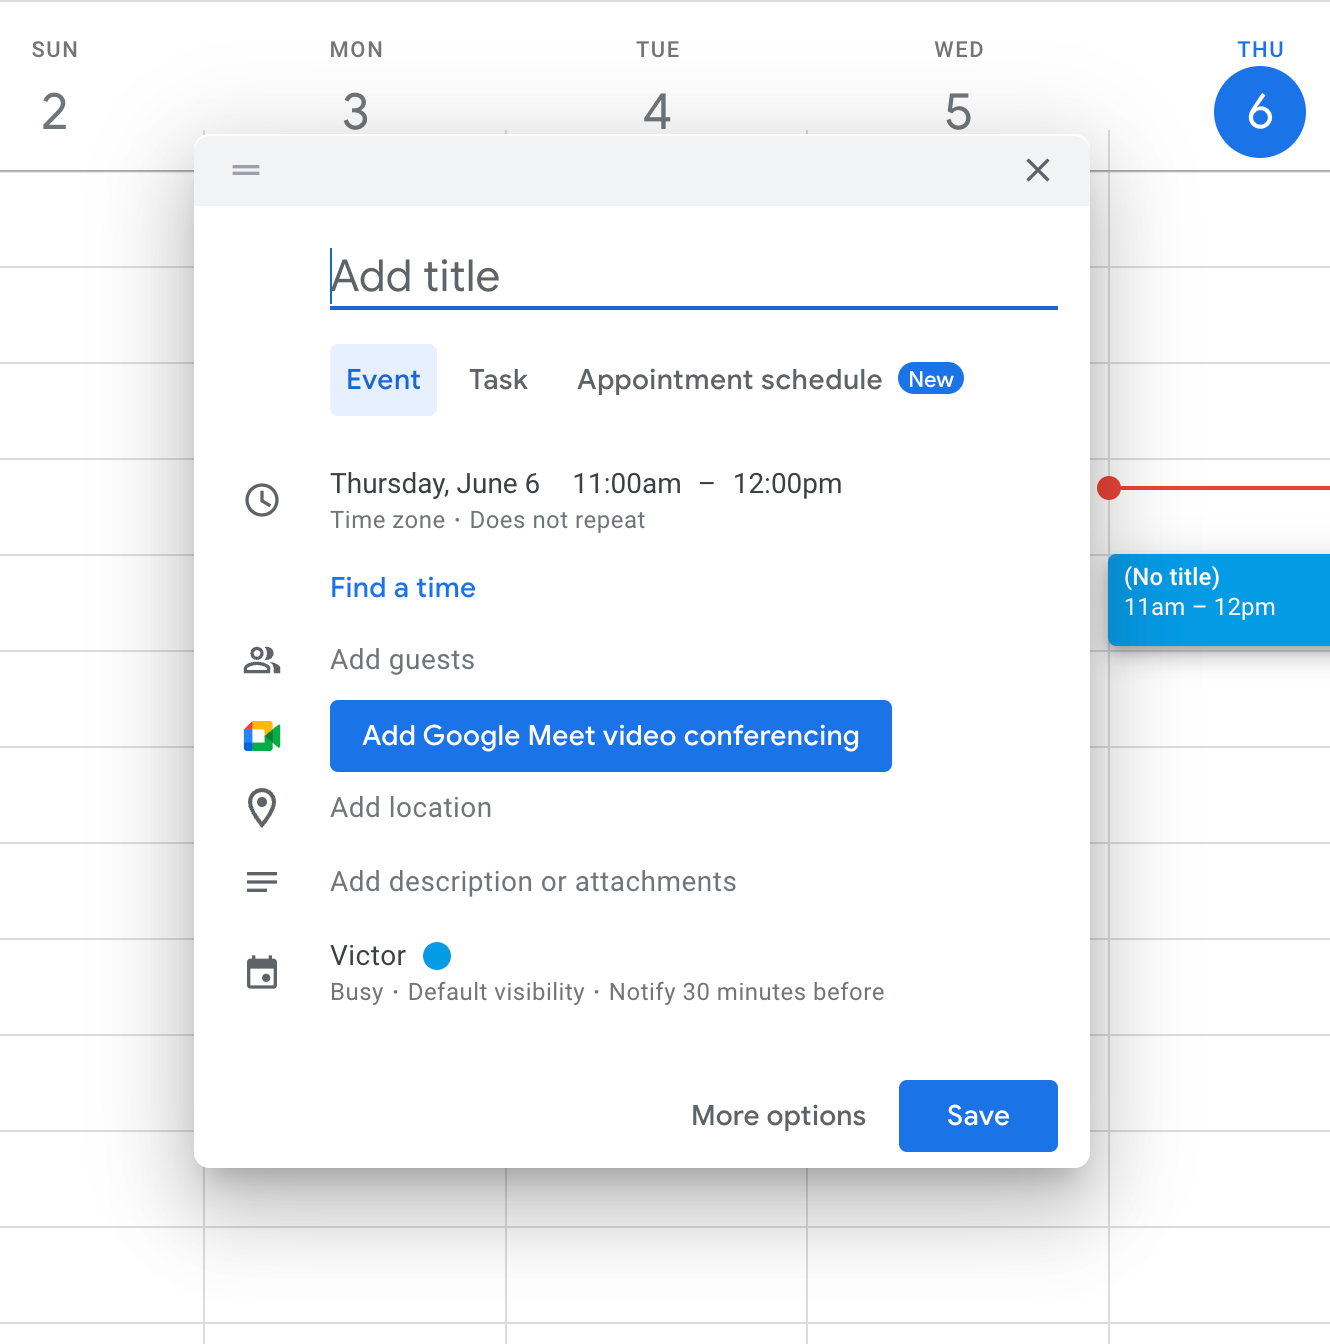The image size is (1330, 1344).
Task: Switch to Appointment schedule tab
Action: 770,380
